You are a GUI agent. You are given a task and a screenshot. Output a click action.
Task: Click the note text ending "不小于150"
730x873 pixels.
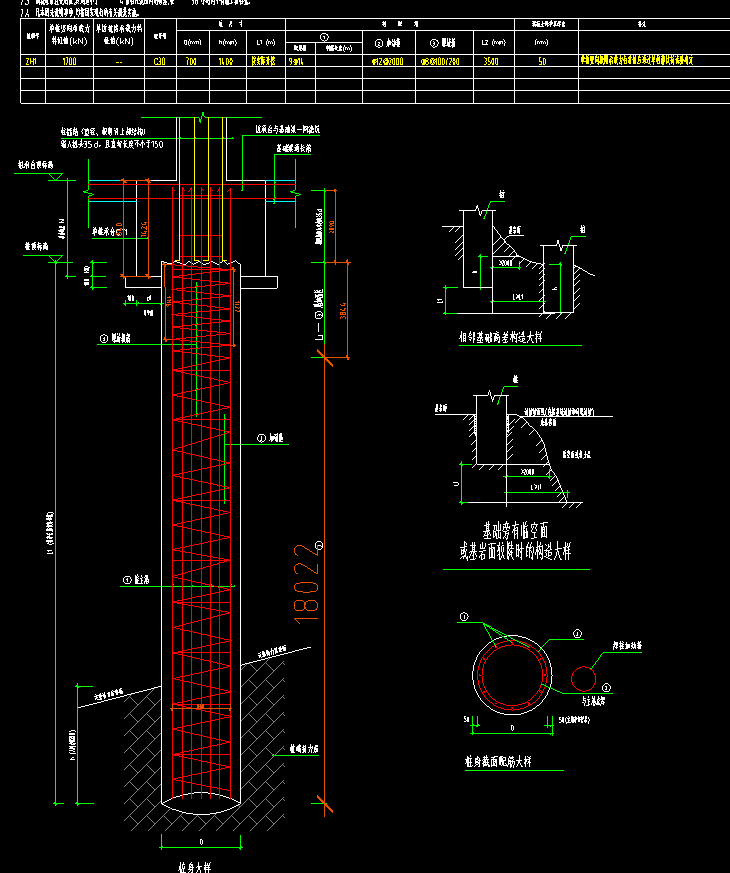pyautogui.click(x=112, y=144)
